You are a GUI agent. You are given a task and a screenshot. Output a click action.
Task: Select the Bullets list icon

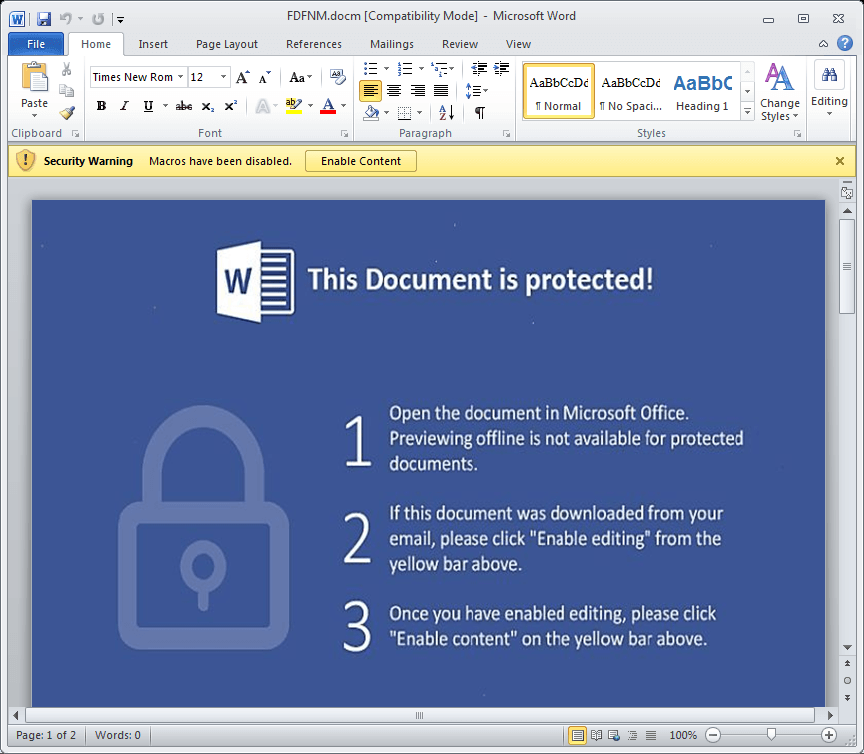pos(371,69)
